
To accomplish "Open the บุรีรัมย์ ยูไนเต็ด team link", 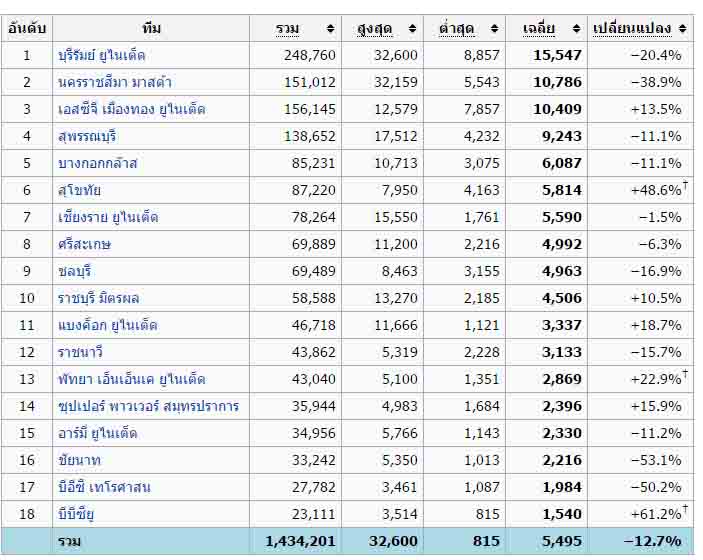I will (x=102, y=56).
